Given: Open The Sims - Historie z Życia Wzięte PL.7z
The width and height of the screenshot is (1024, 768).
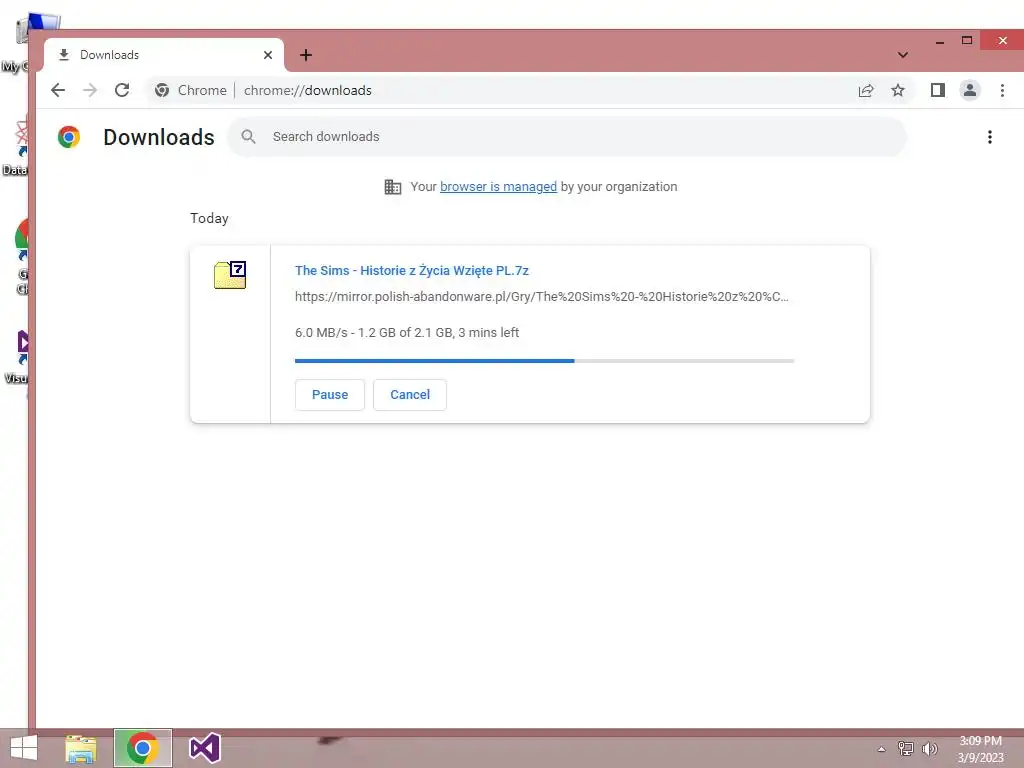Looking at the screenshot, I should coord(411,270).
